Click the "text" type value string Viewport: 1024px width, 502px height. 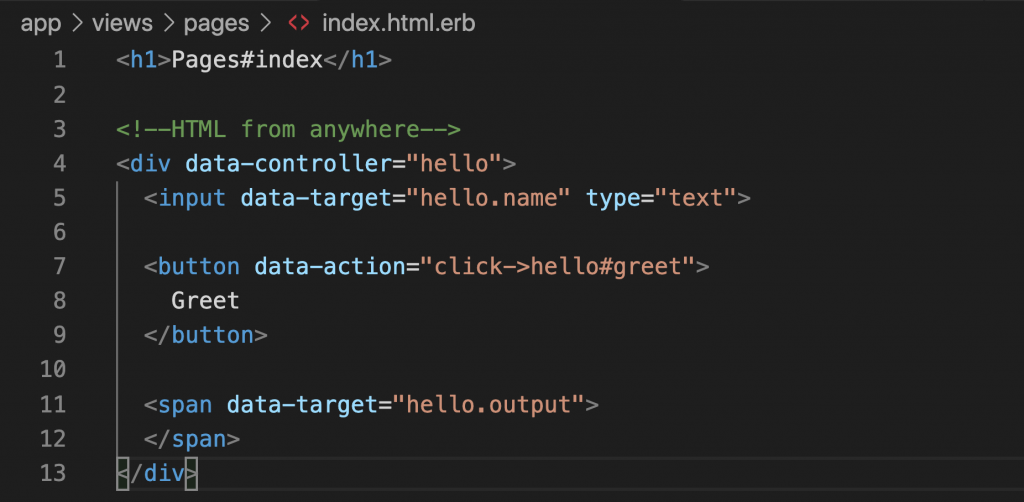[696, 198]
